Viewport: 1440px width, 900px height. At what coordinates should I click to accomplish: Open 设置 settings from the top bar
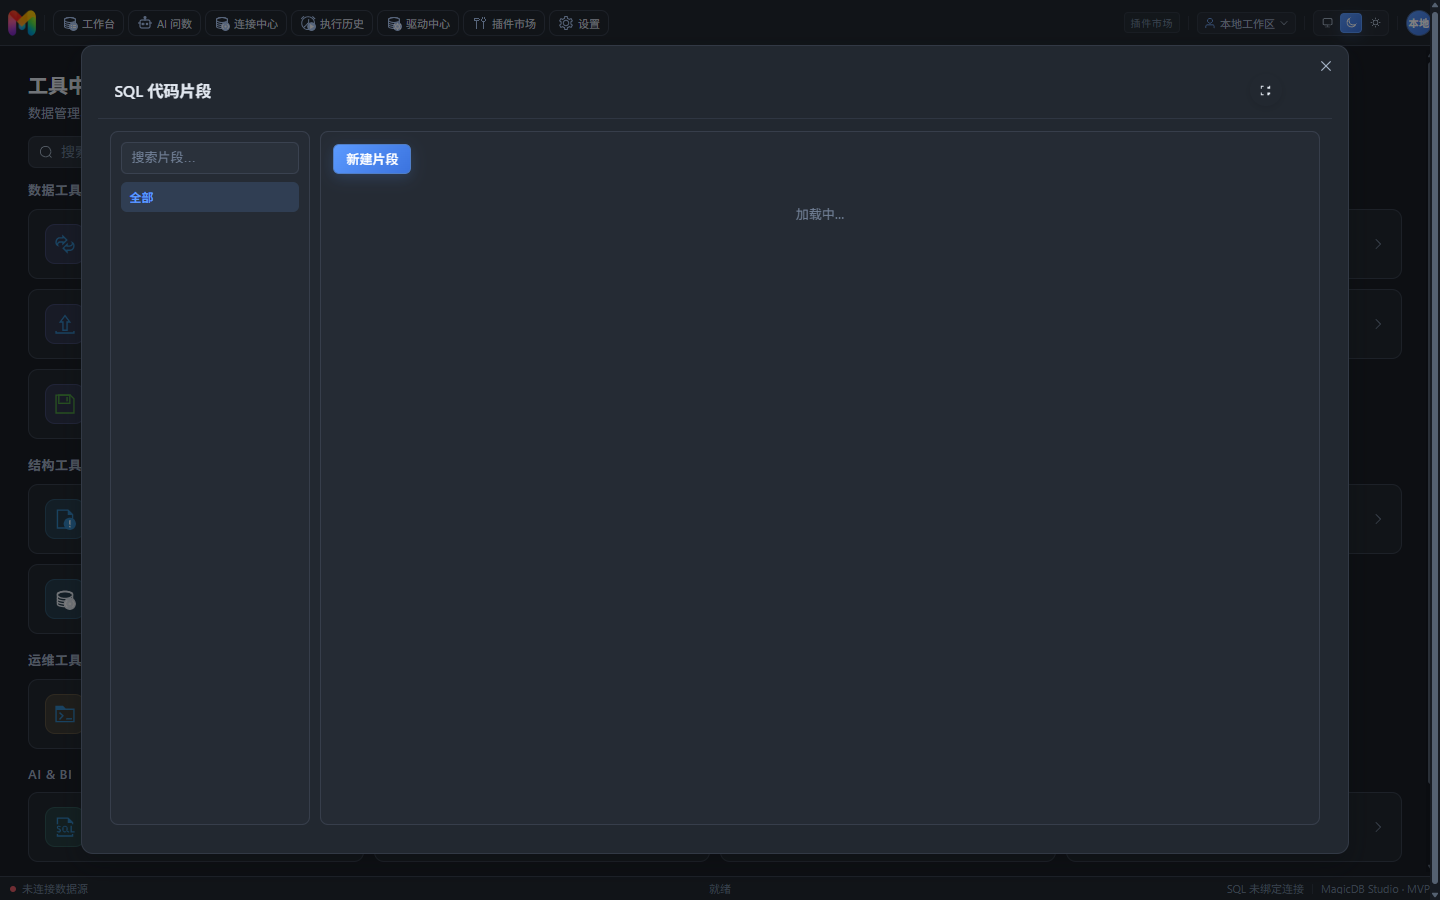click(579, 23)
